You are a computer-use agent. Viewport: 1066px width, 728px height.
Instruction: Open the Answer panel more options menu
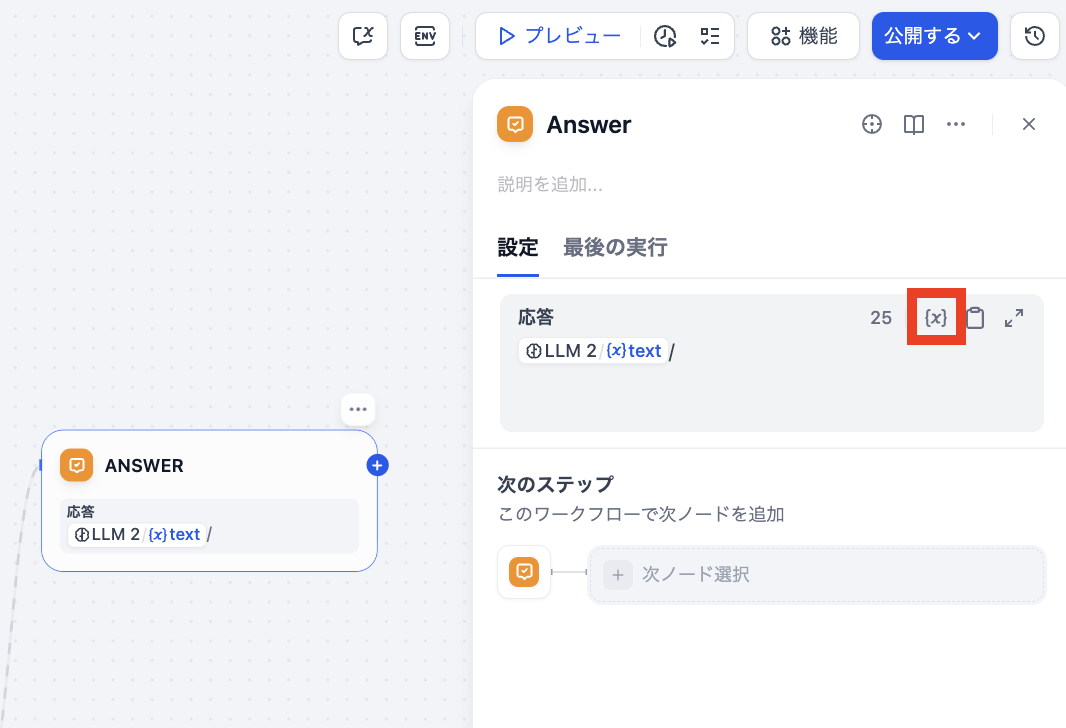(955, 124)
